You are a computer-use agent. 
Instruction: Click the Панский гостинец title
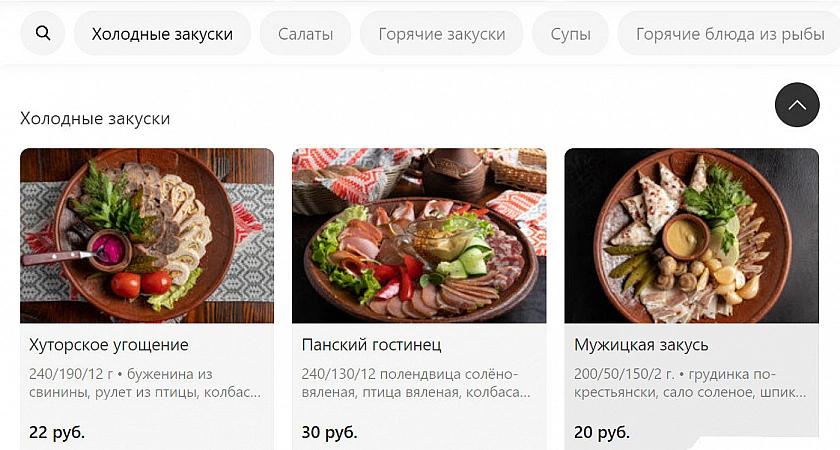pos(371,344)
